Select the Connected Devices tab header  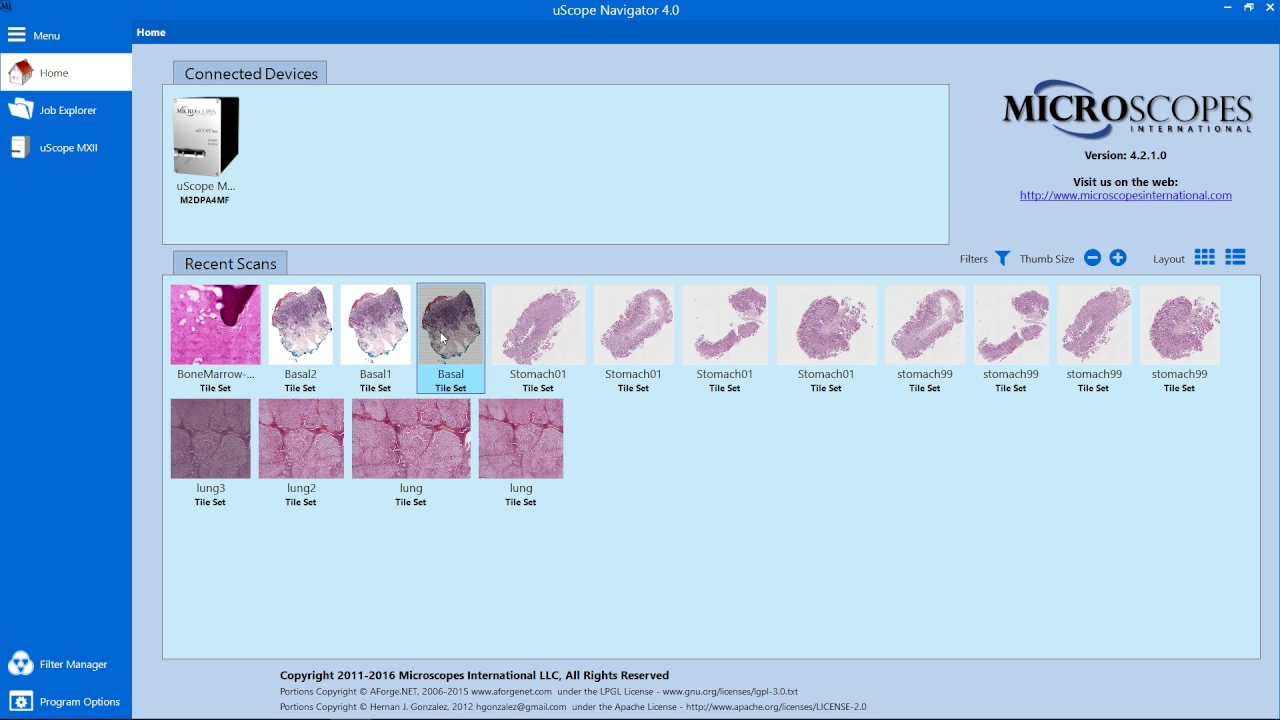pyautogui.click(x=250, y=73)
